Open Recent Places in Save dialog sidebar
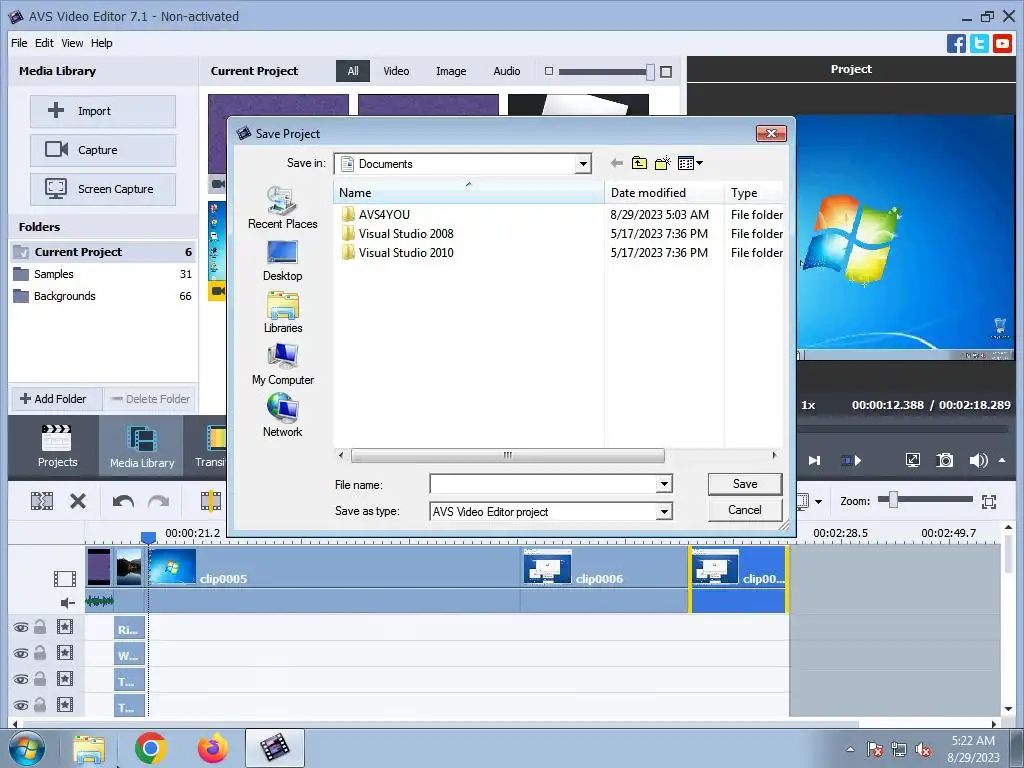This screenshot has height=768, width=1024. pos(283,208)
